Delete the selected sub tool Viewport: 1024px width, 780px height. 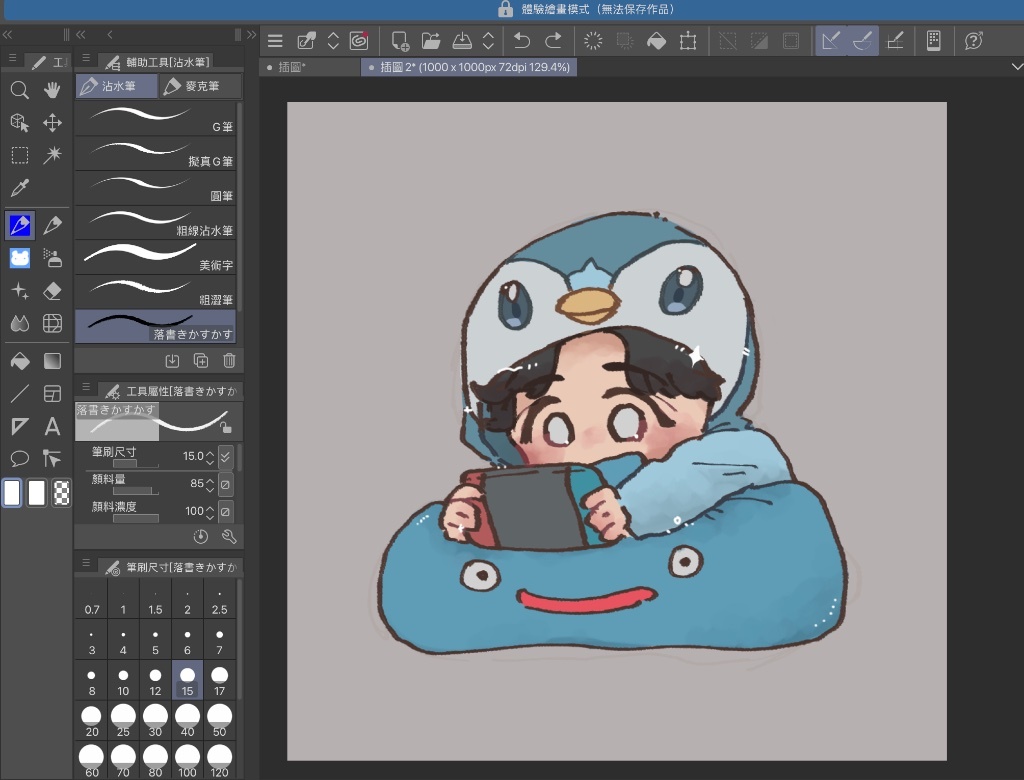click(x=229, y=361)
